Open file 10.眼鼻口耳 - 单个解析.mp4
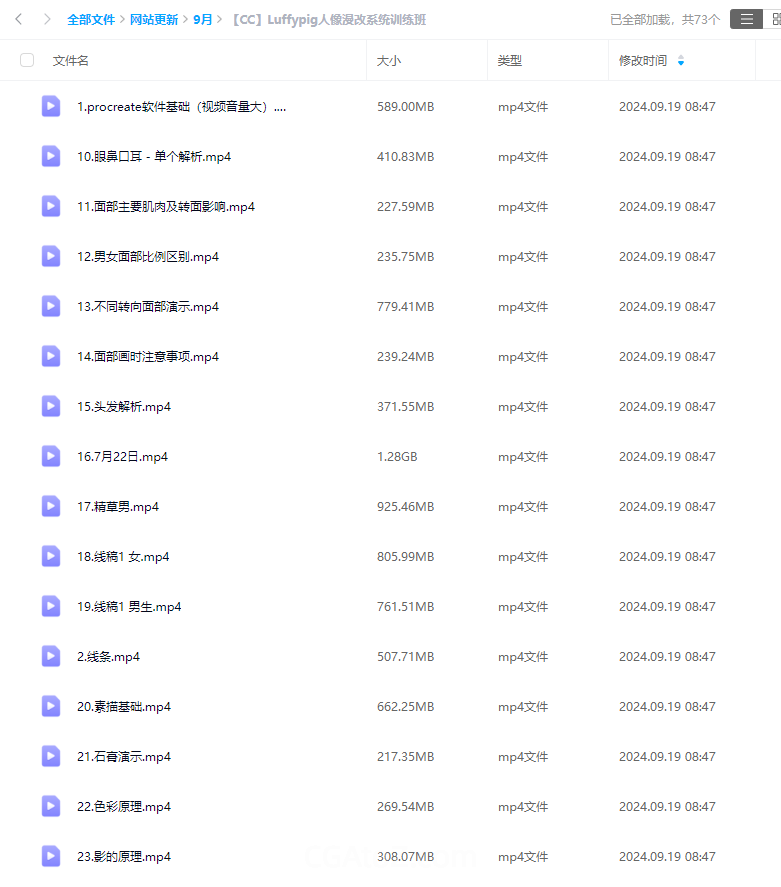781x887 pixels. click(x=154, y=157)
